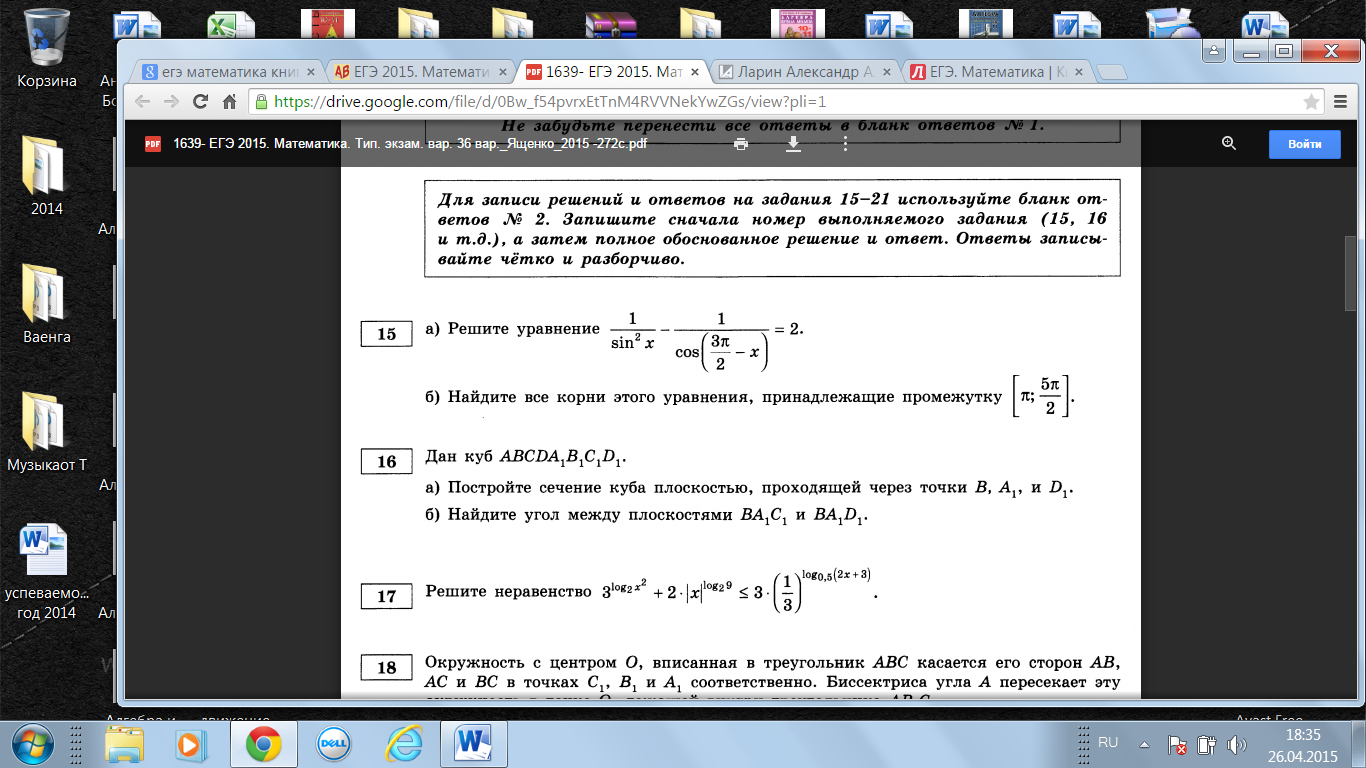
Task: Click the text 'Дан куб ABCDA1B1C1D1'
Action: click(x=526, y=459)
